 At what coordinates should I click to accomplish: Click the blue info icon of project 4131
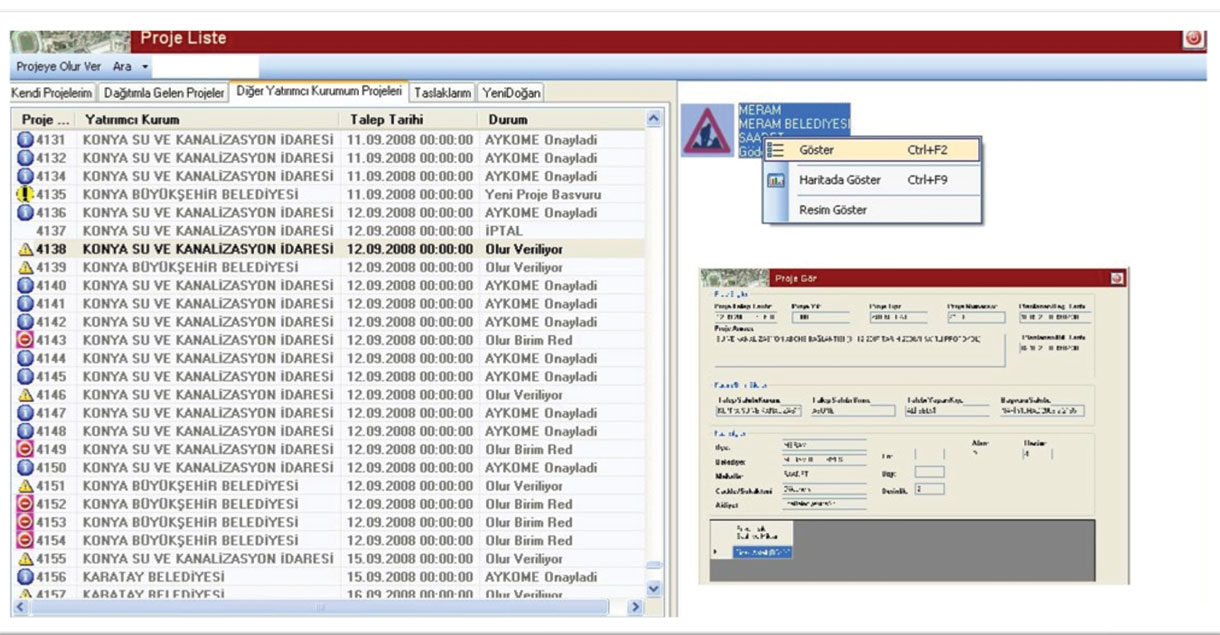tap(26, 140)
